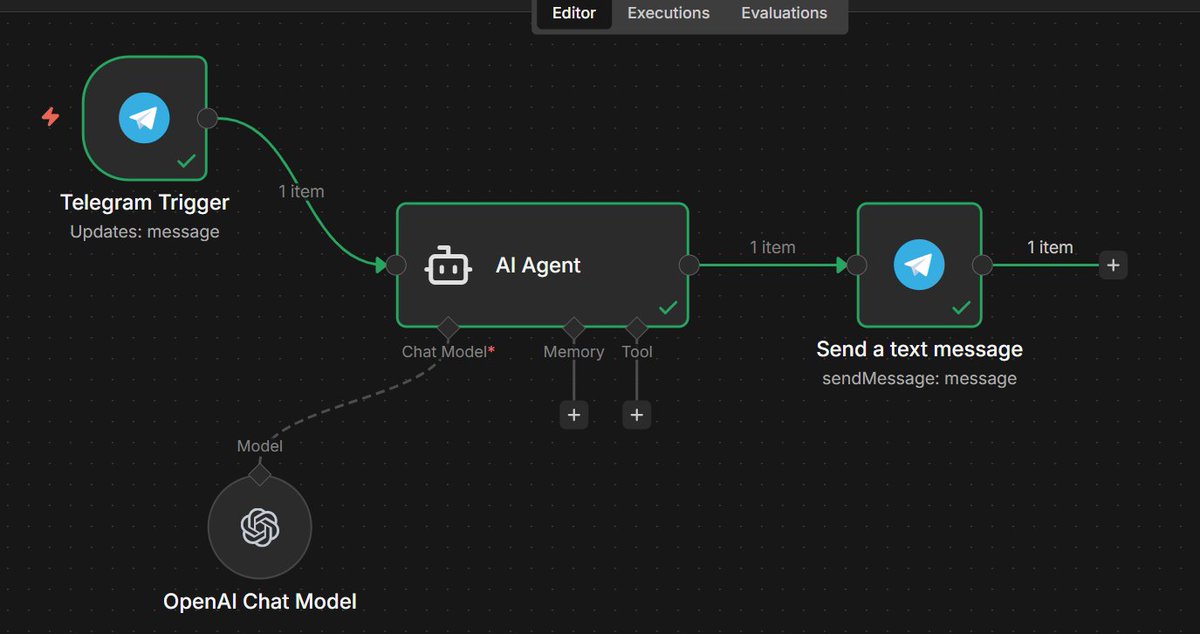Viewport: 1200px width, 634px height.
Task: Click the Chat Model* label
Action: pyautogui.click(x=448, y=352)
